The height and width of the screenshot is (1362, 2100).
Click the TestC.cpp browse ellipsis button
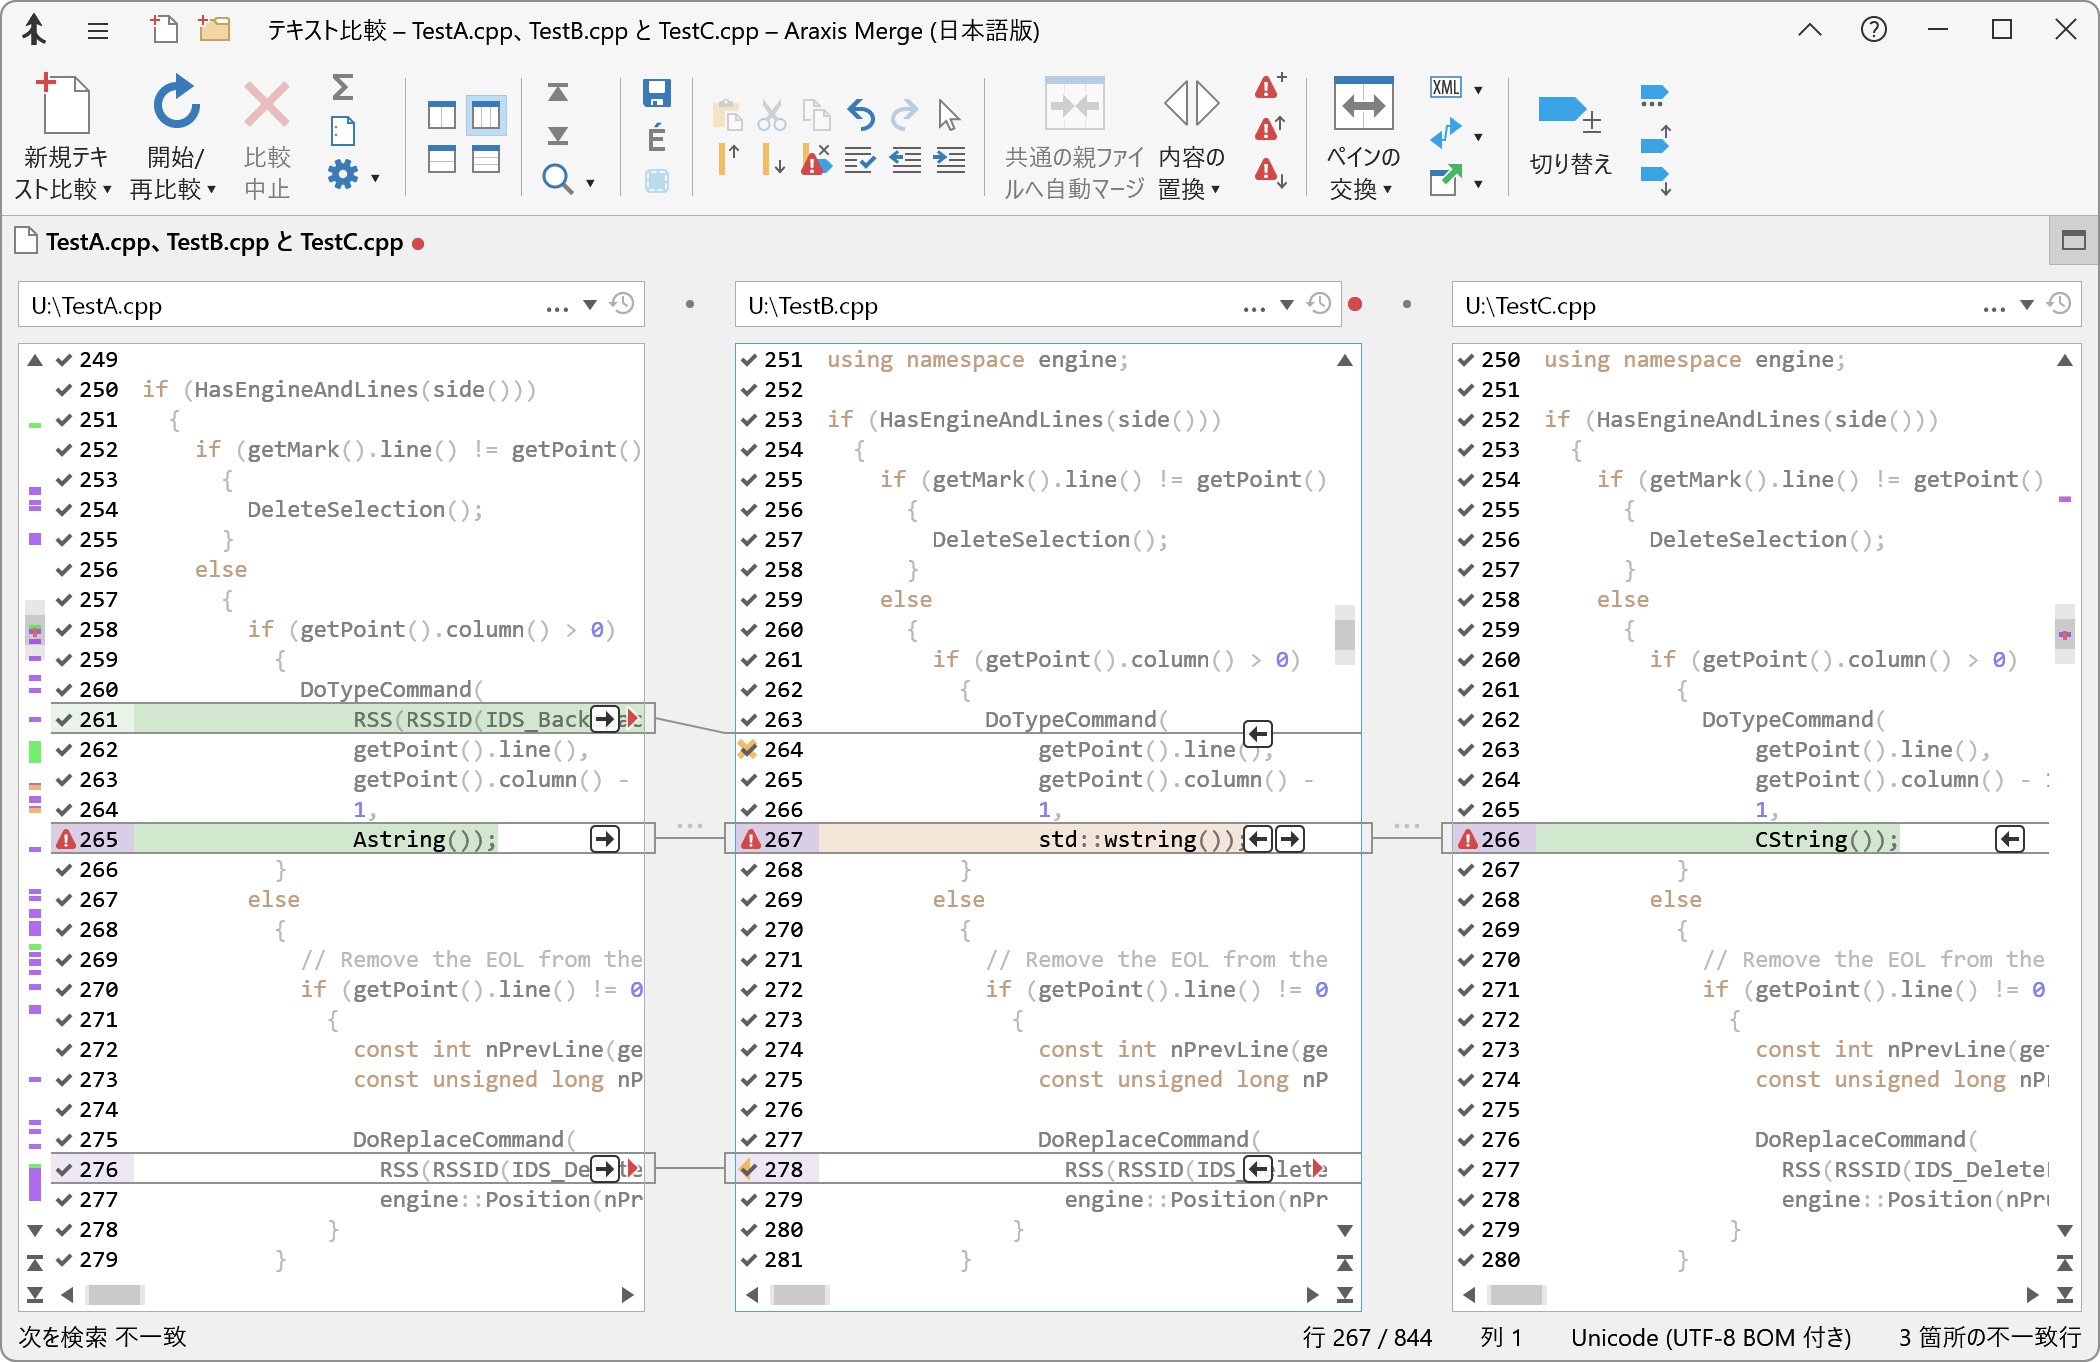pyautogui.click(x=1993, y=306)
